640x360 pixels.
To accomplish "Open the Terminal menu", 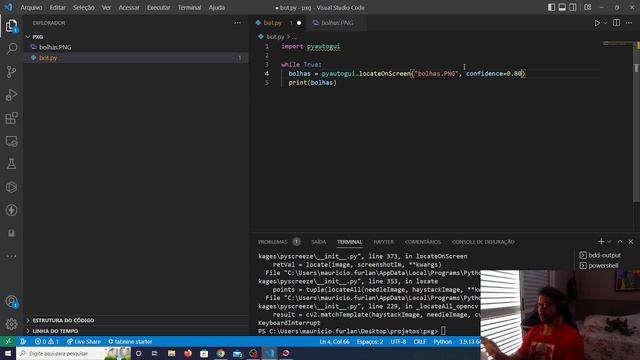I will (x=189, y=7).
